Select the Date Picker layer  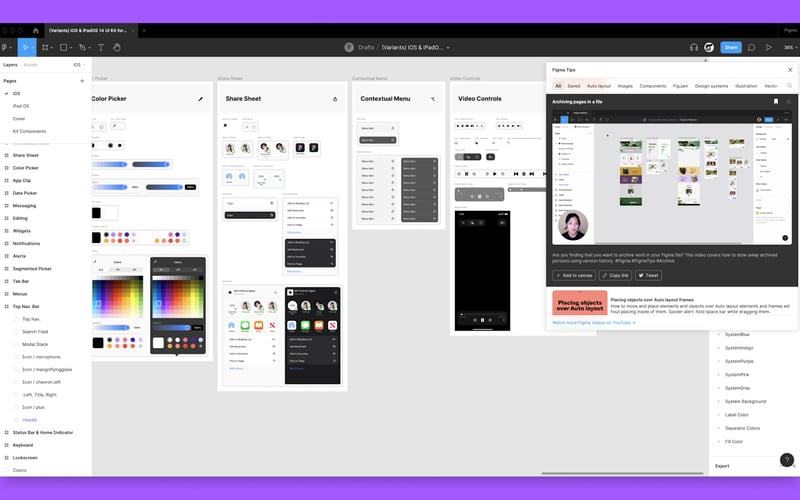pyautogui.click(x=24, y=193)
